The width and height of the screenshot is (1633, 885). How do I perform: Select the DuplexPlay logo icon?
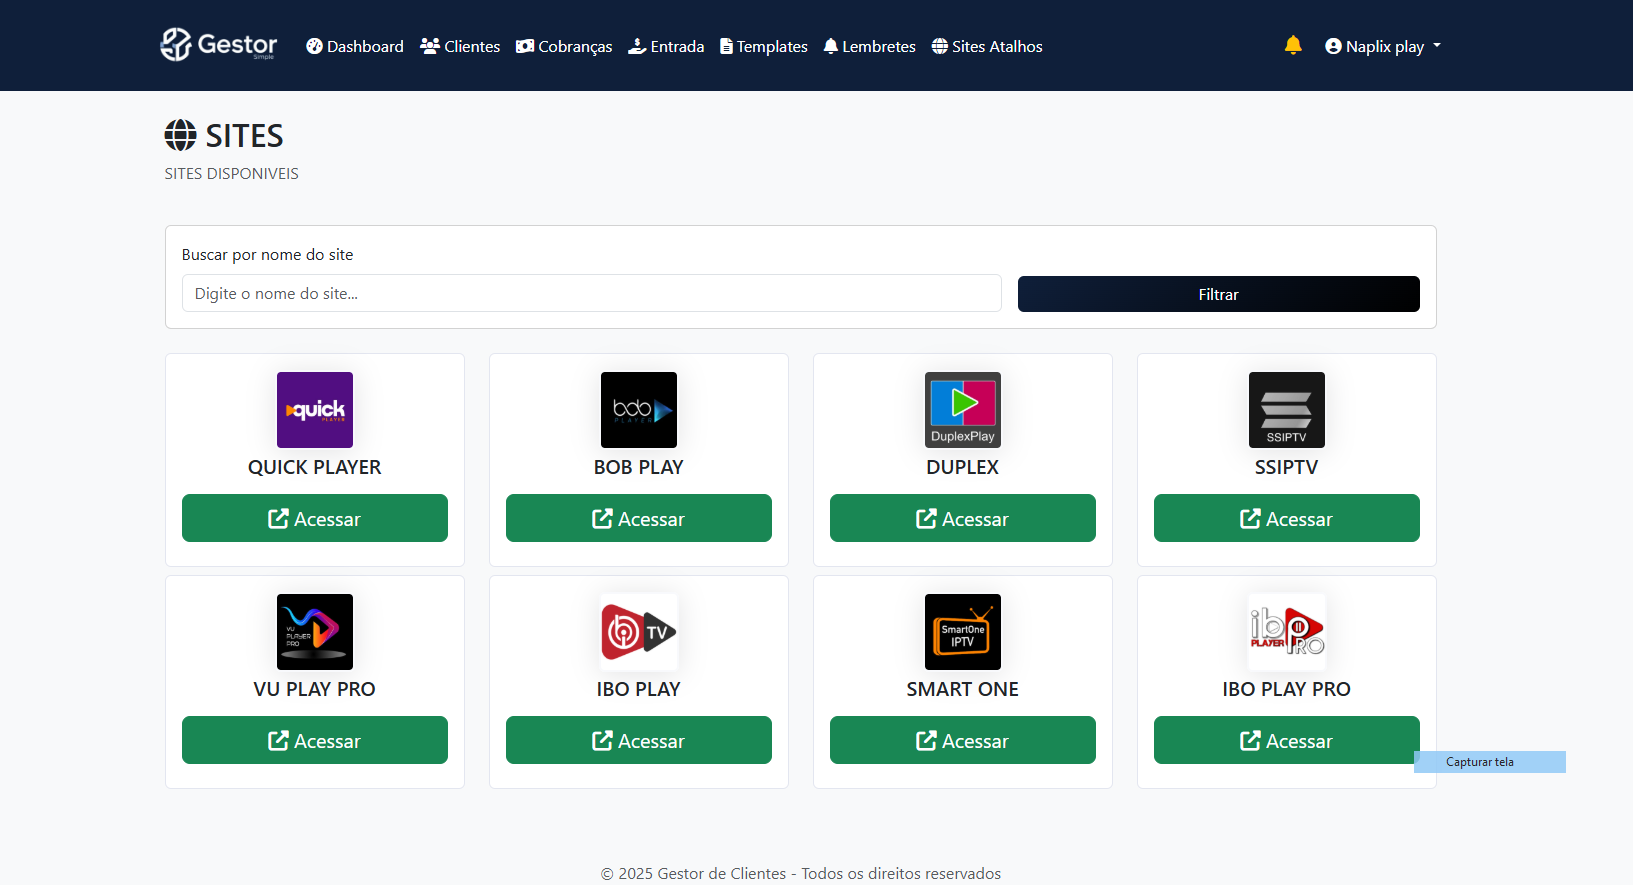[962, 410]
